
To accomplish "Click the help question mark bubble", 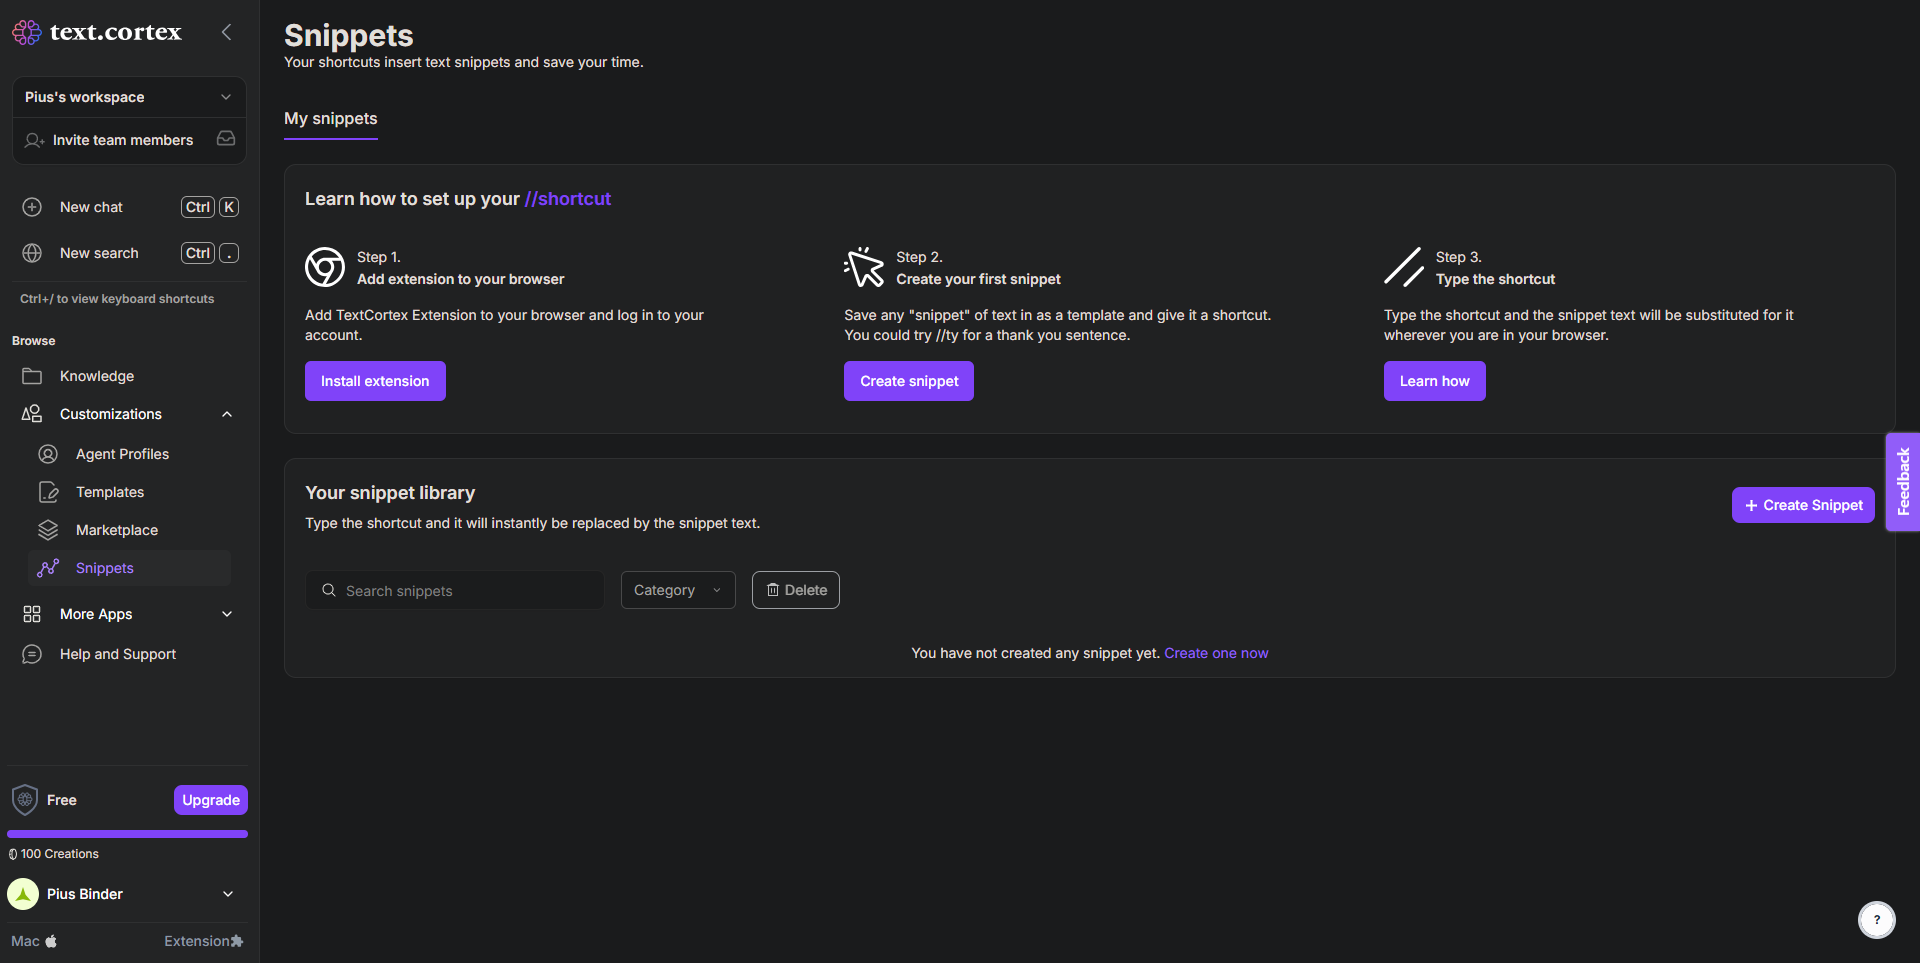I will pyautogui.click(x=1876, y=920).
